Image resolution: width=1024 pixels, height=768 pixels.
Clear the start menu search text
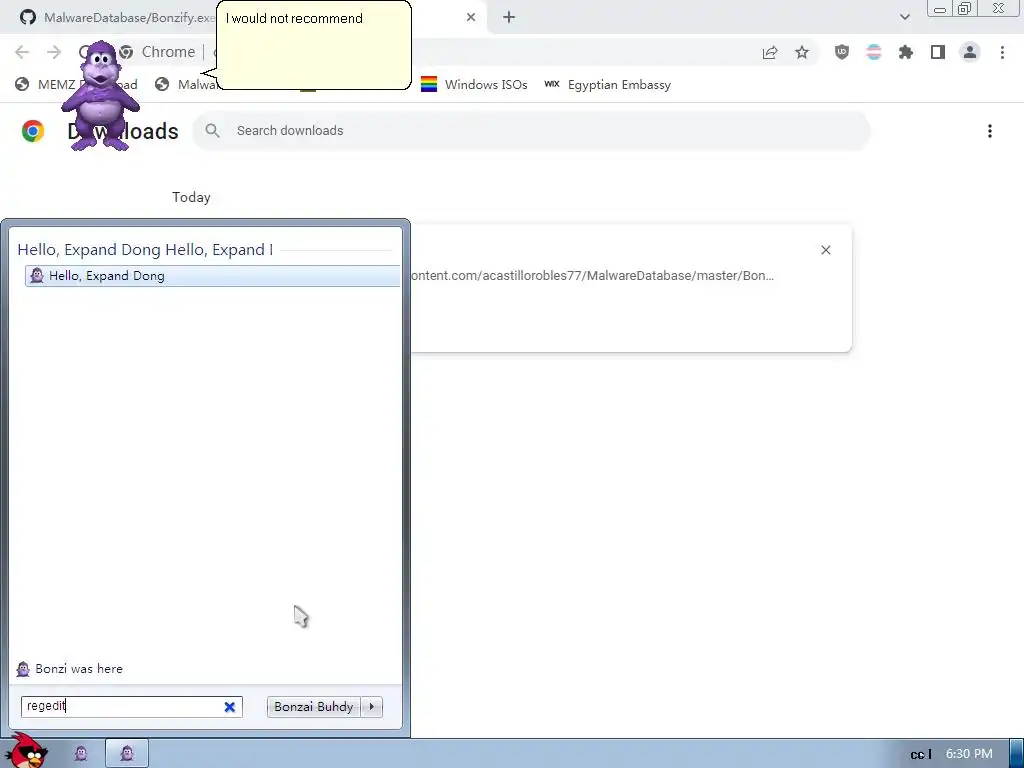pyautogui.click(x=230, y=707)
